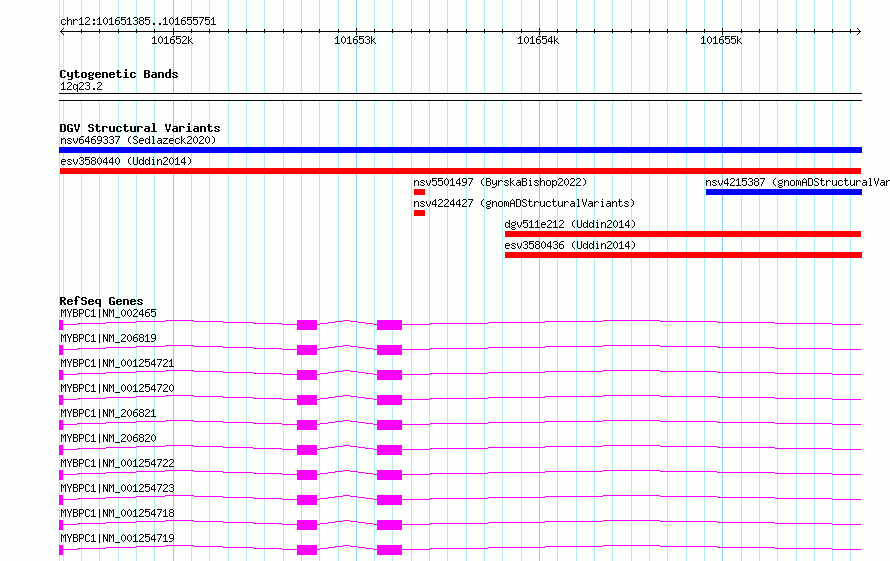Open transcript label MYBPC1|NM_001254720
This screenshot has height=561, width=890.
coord(117,388)
